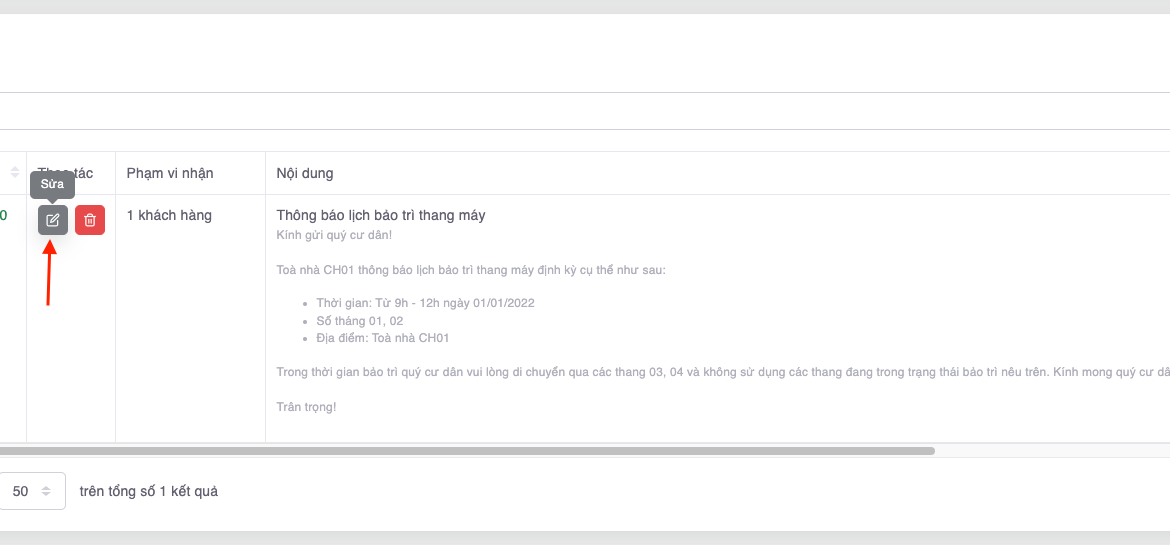Click the "Địa điểm: Toà nhà CH01" bullet
Viewport: 1170px width, 545px height.
click(x=382, y=338)
